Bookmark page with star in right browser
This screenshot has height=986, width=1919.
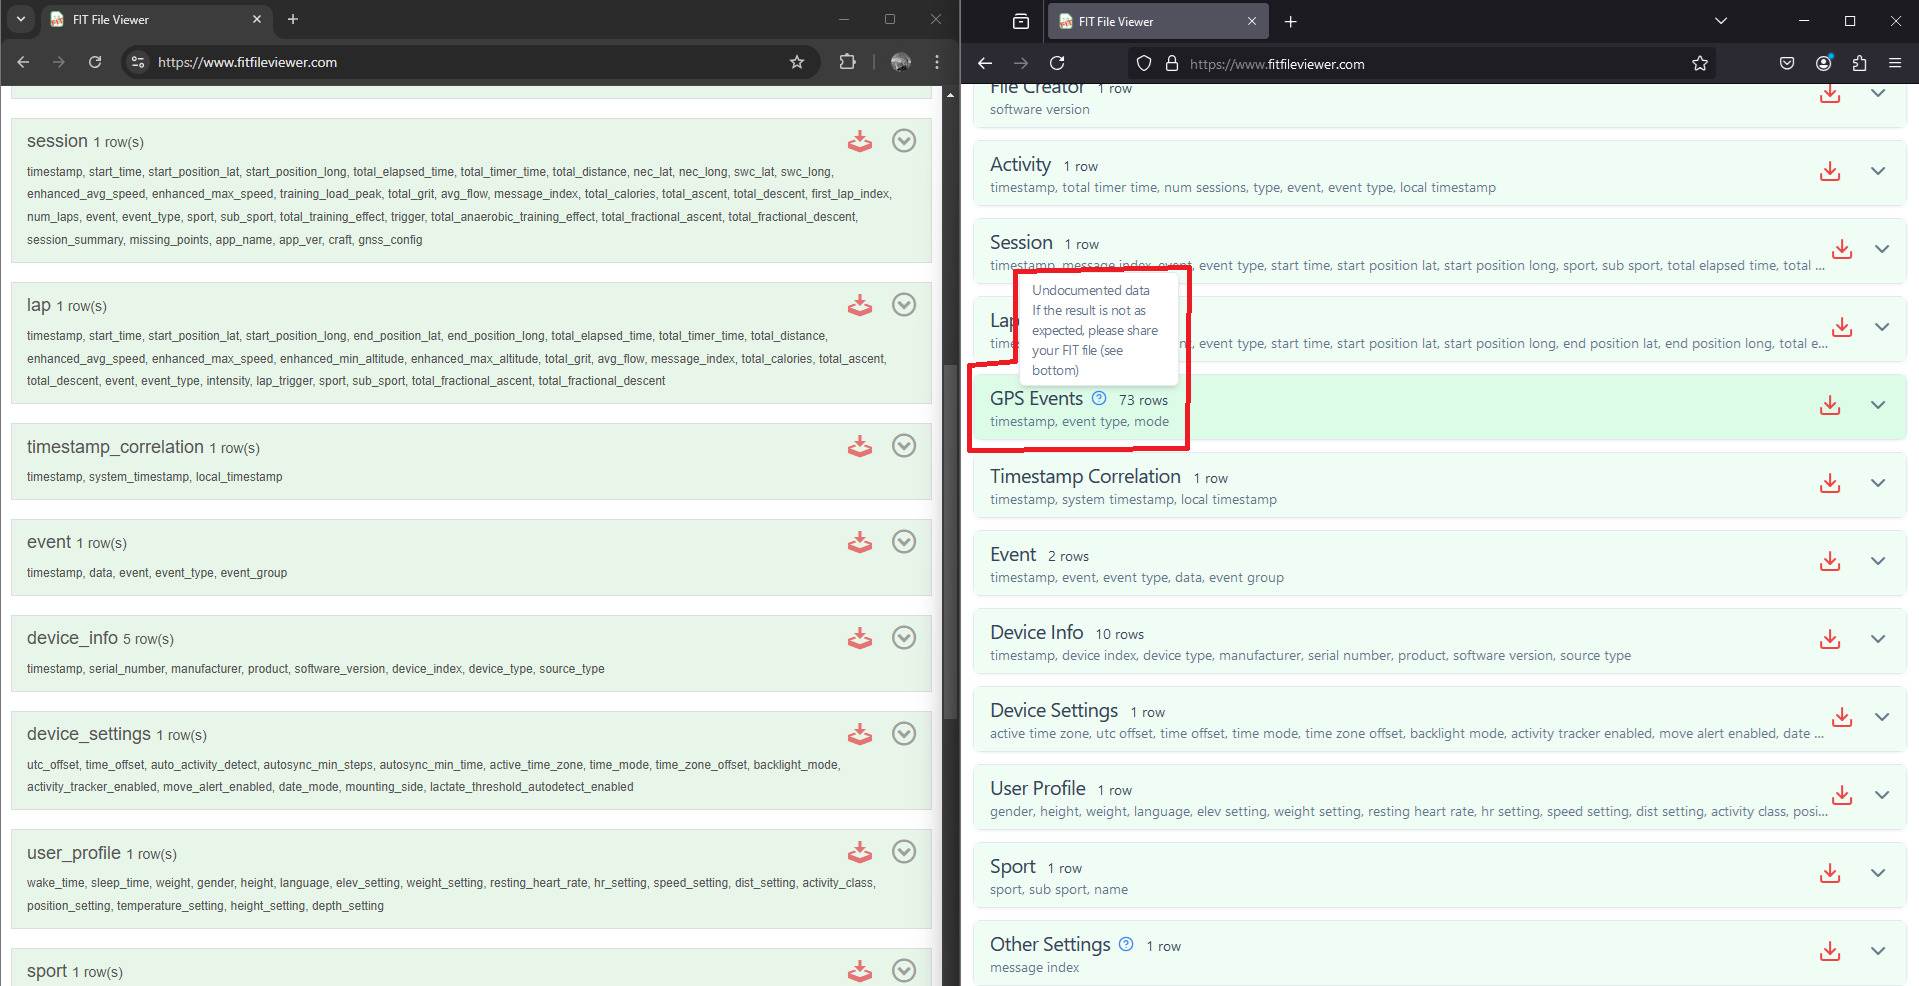tap(1699, 64)
